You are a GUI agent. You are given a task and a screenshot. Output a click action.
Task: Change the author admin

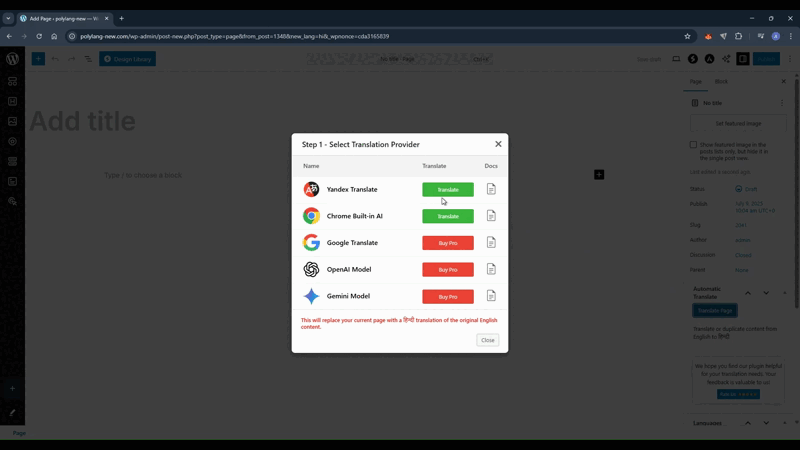tap(742, 240)
